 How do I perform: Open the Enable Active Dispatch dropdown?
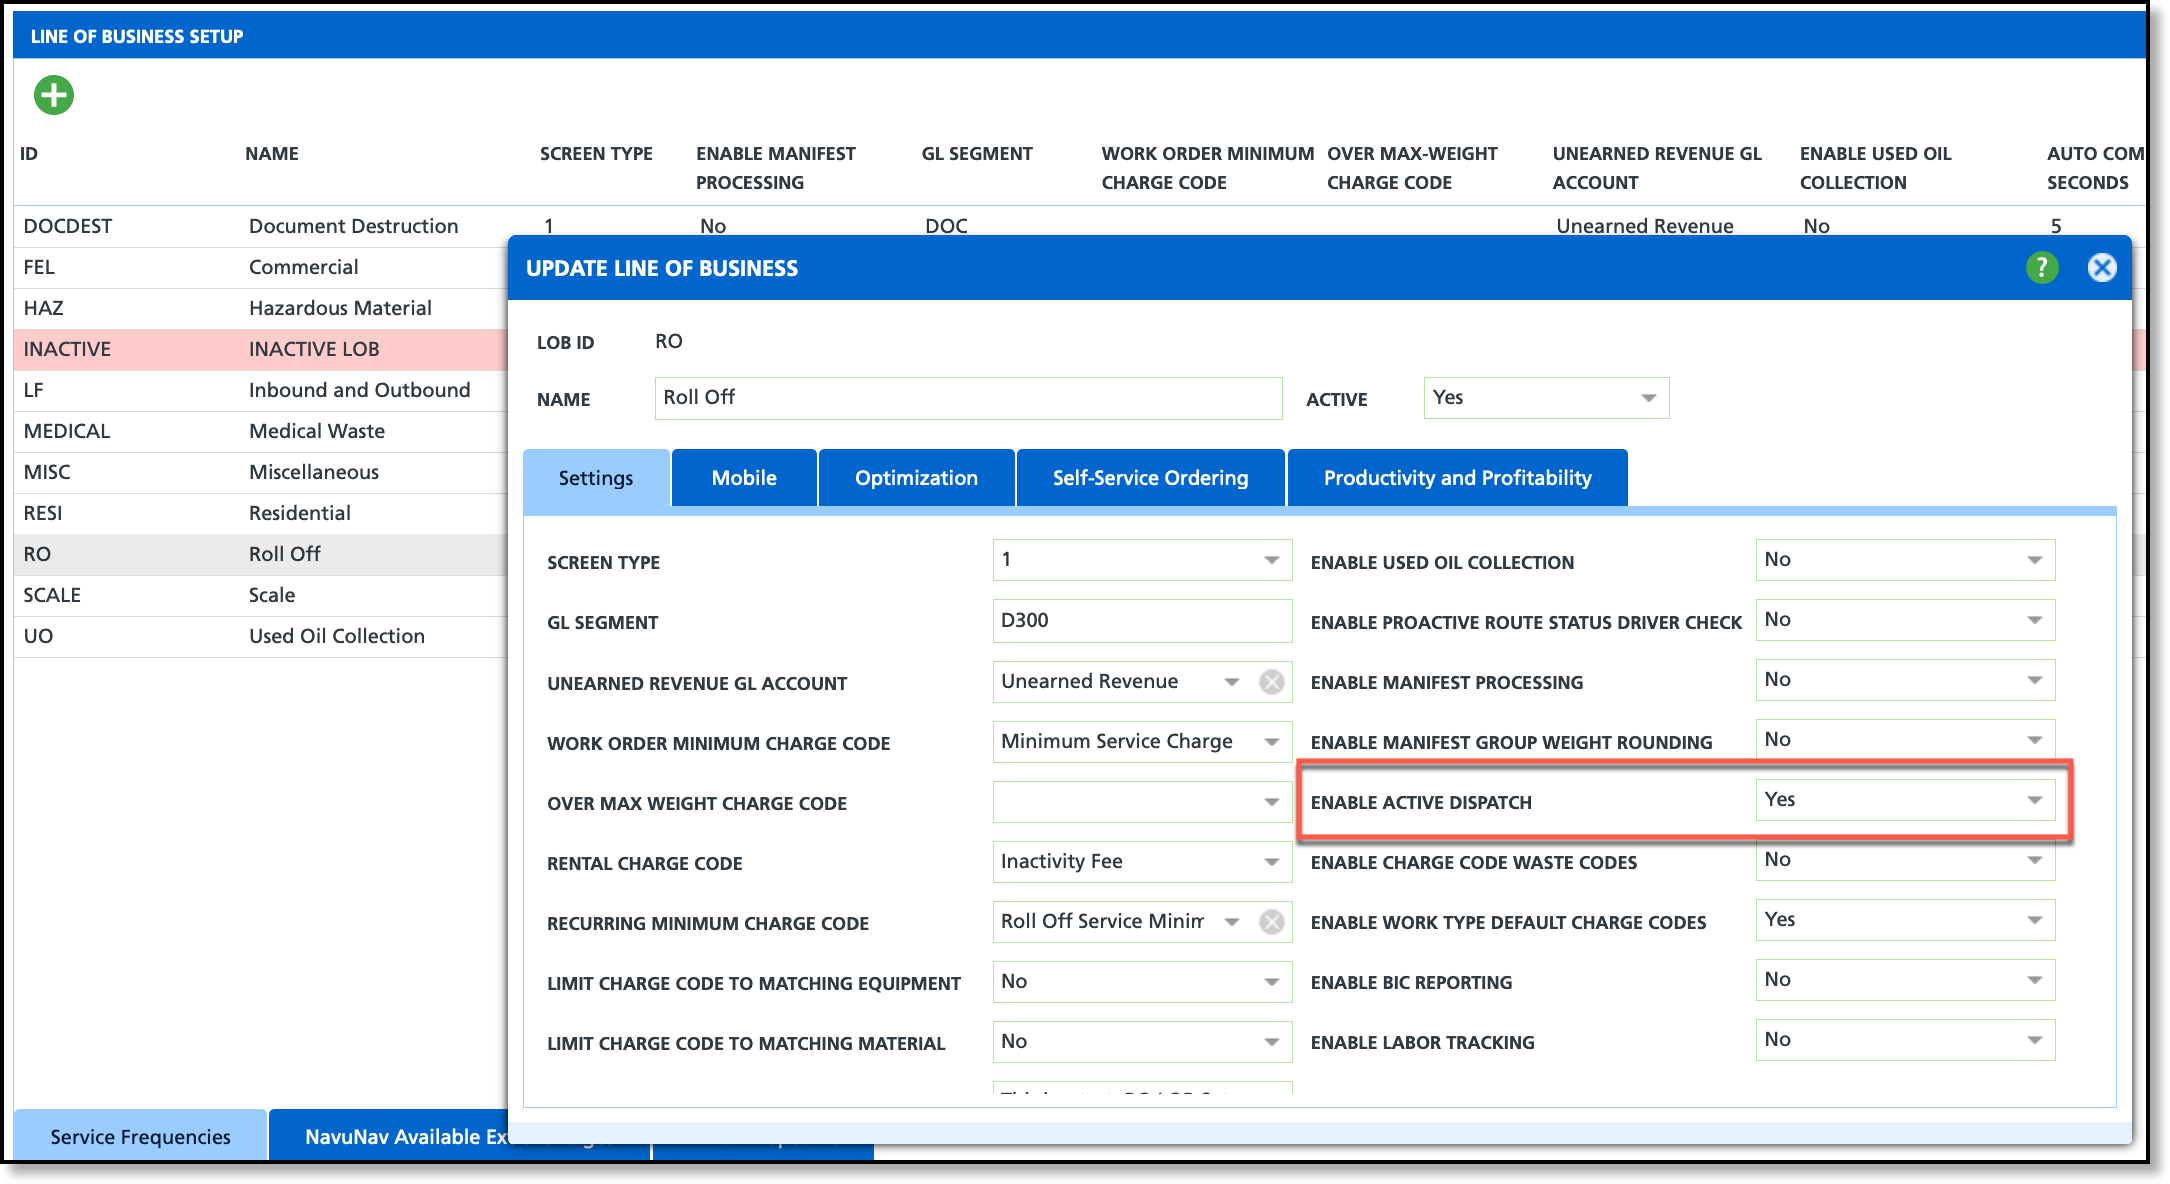(2034, 800)
